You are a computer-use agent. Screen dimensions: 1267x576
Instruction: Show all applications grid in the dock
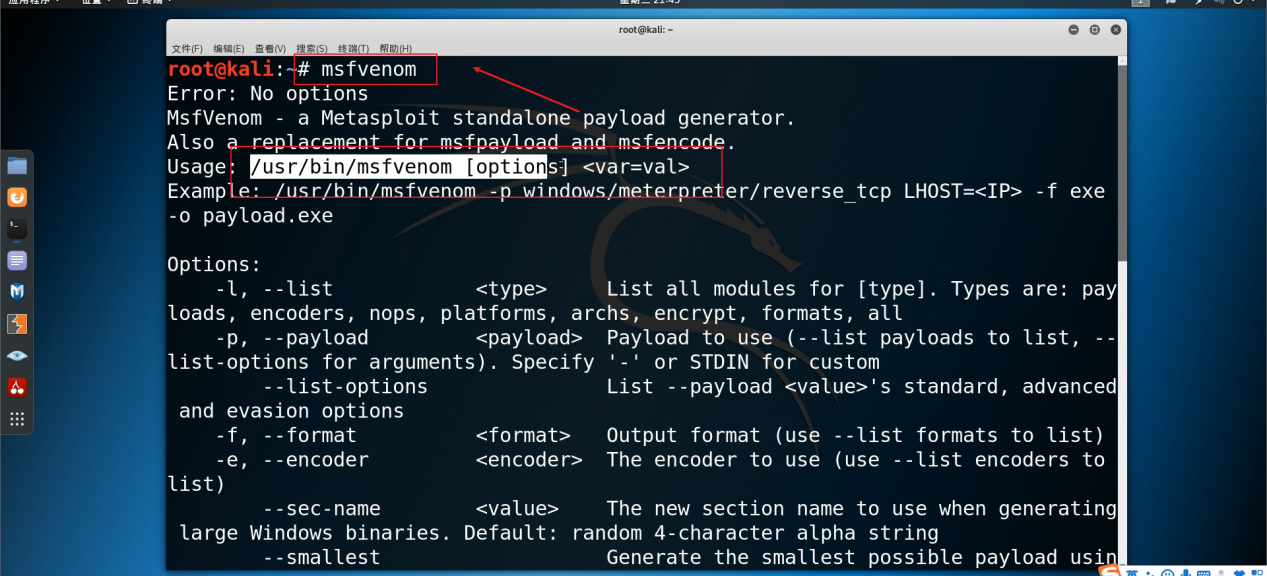(x=17, y=419)
